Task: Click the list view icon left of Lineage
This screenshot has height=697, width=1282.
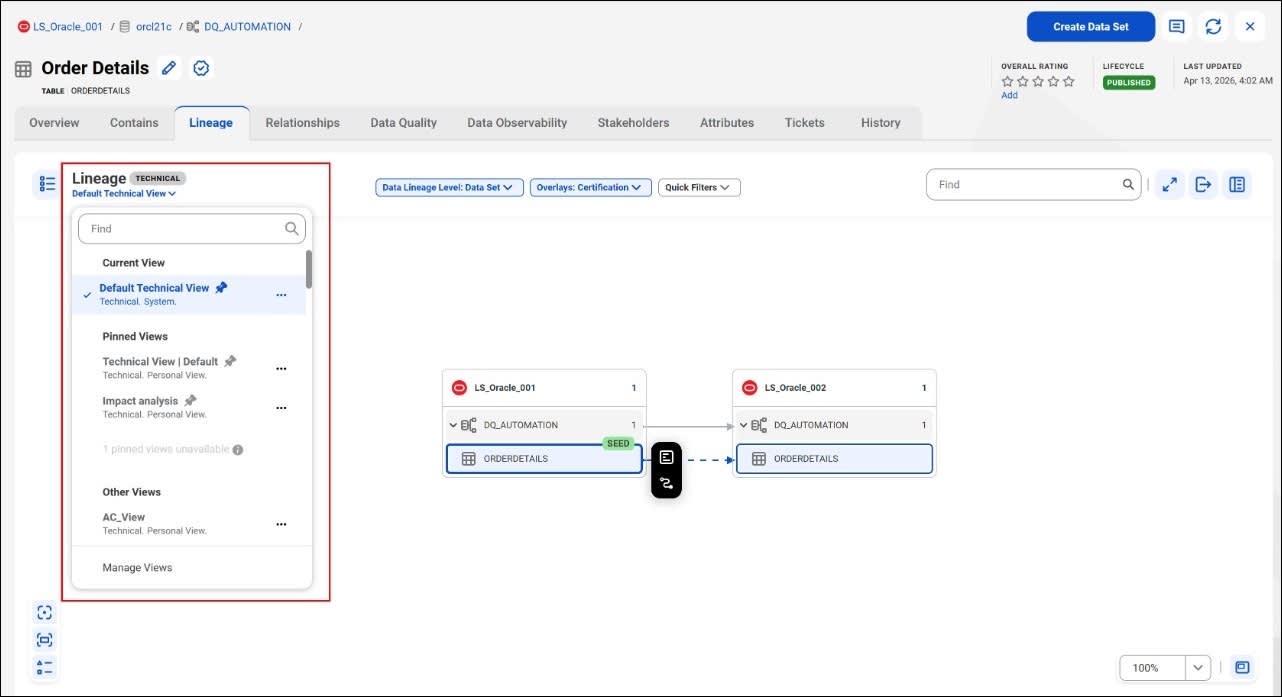Action: [47, 184]
